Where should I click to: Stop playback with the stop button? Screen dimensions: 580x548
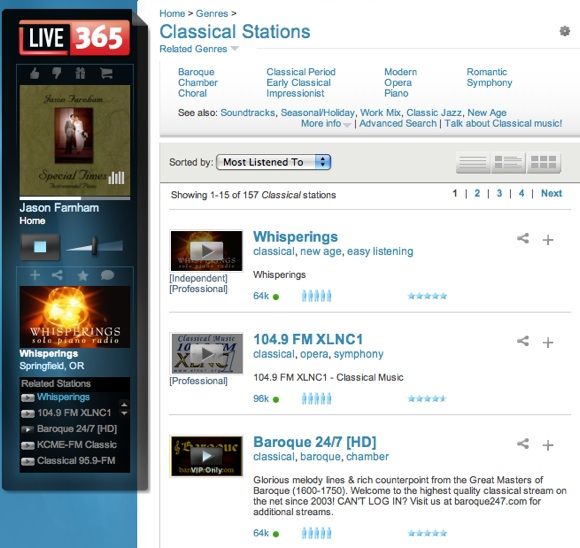(40, 246)
